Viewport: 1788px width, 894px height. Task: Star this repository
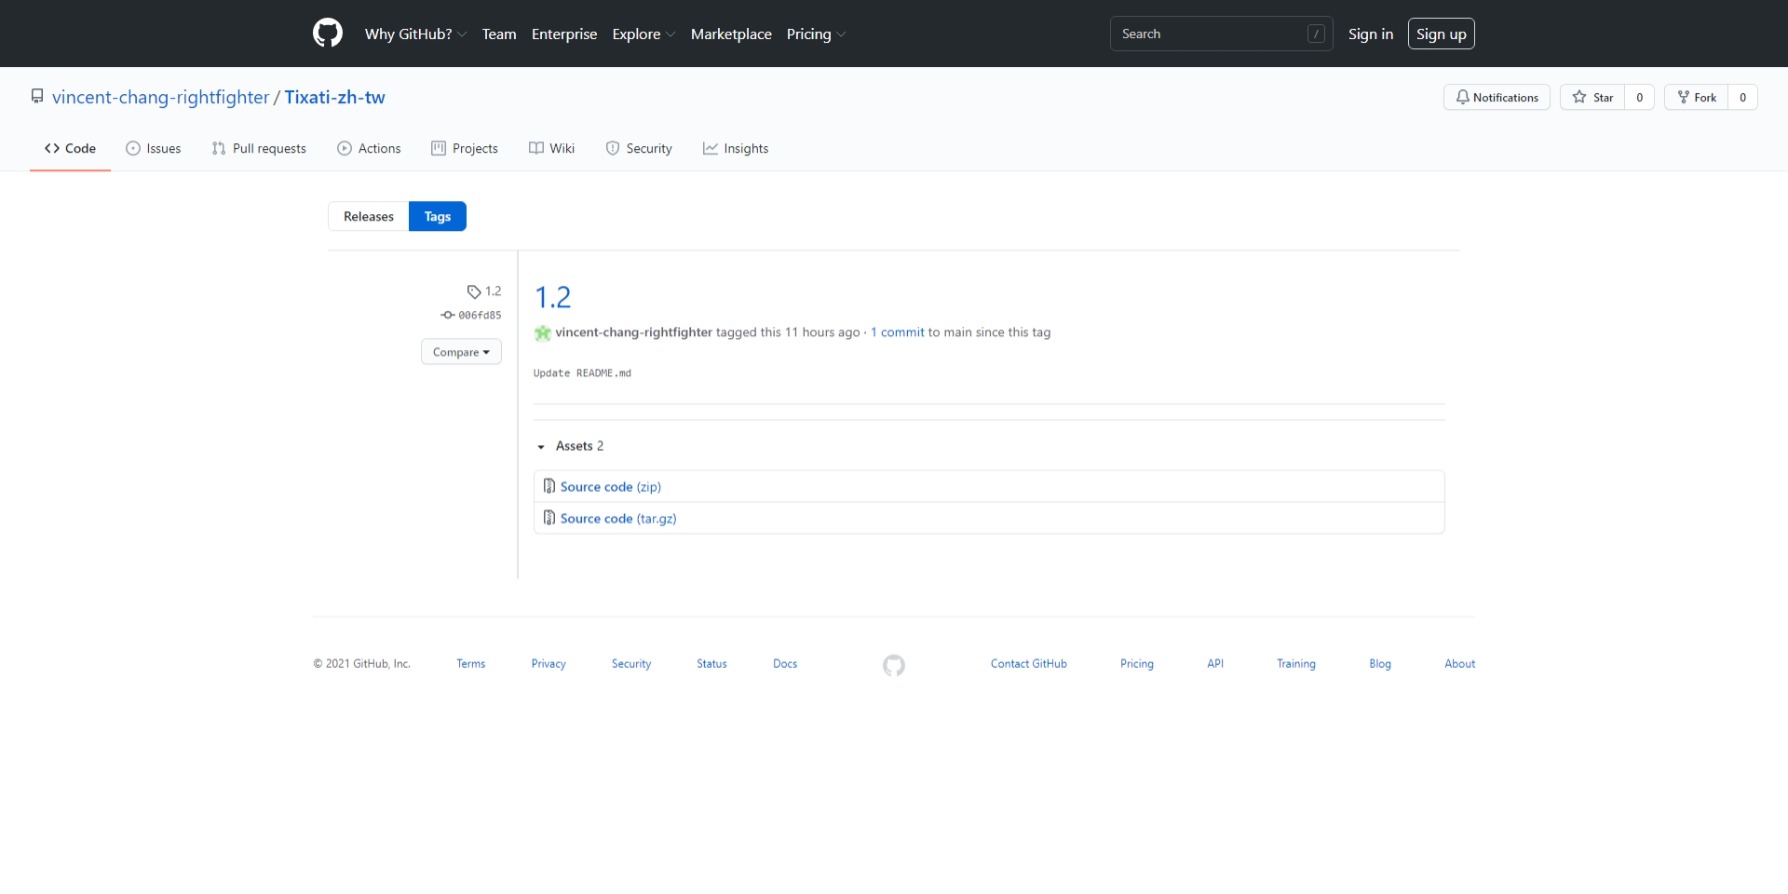(x=1592, y=97)
